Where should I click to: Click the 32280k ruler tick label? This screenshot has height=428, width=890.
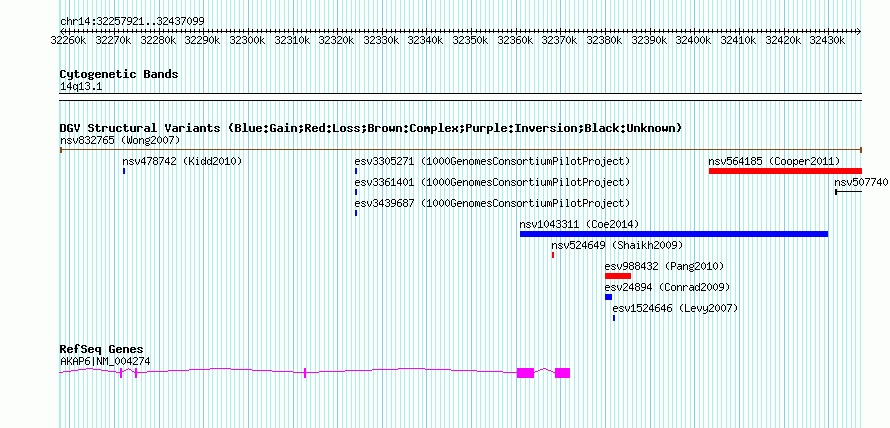(158, 40)
